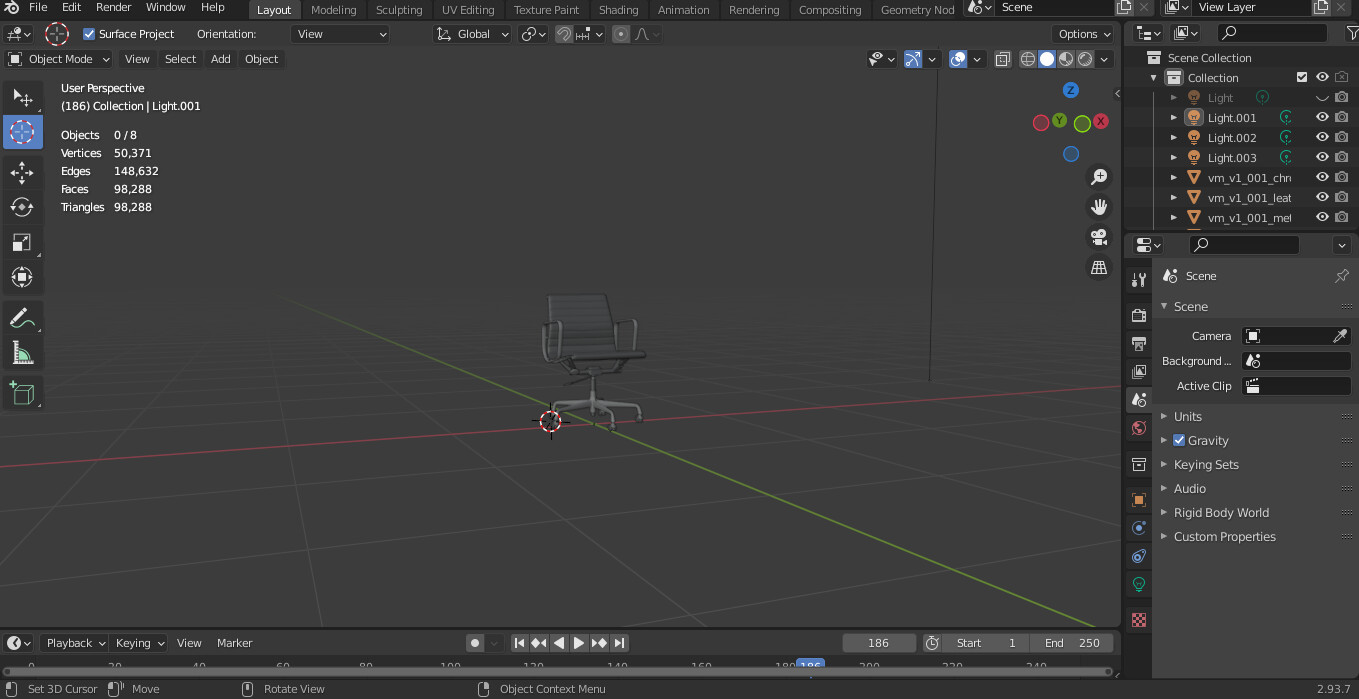1359x699 pixels.
Task: Disable the Gravity checkbox
Action: [1179, 440]
